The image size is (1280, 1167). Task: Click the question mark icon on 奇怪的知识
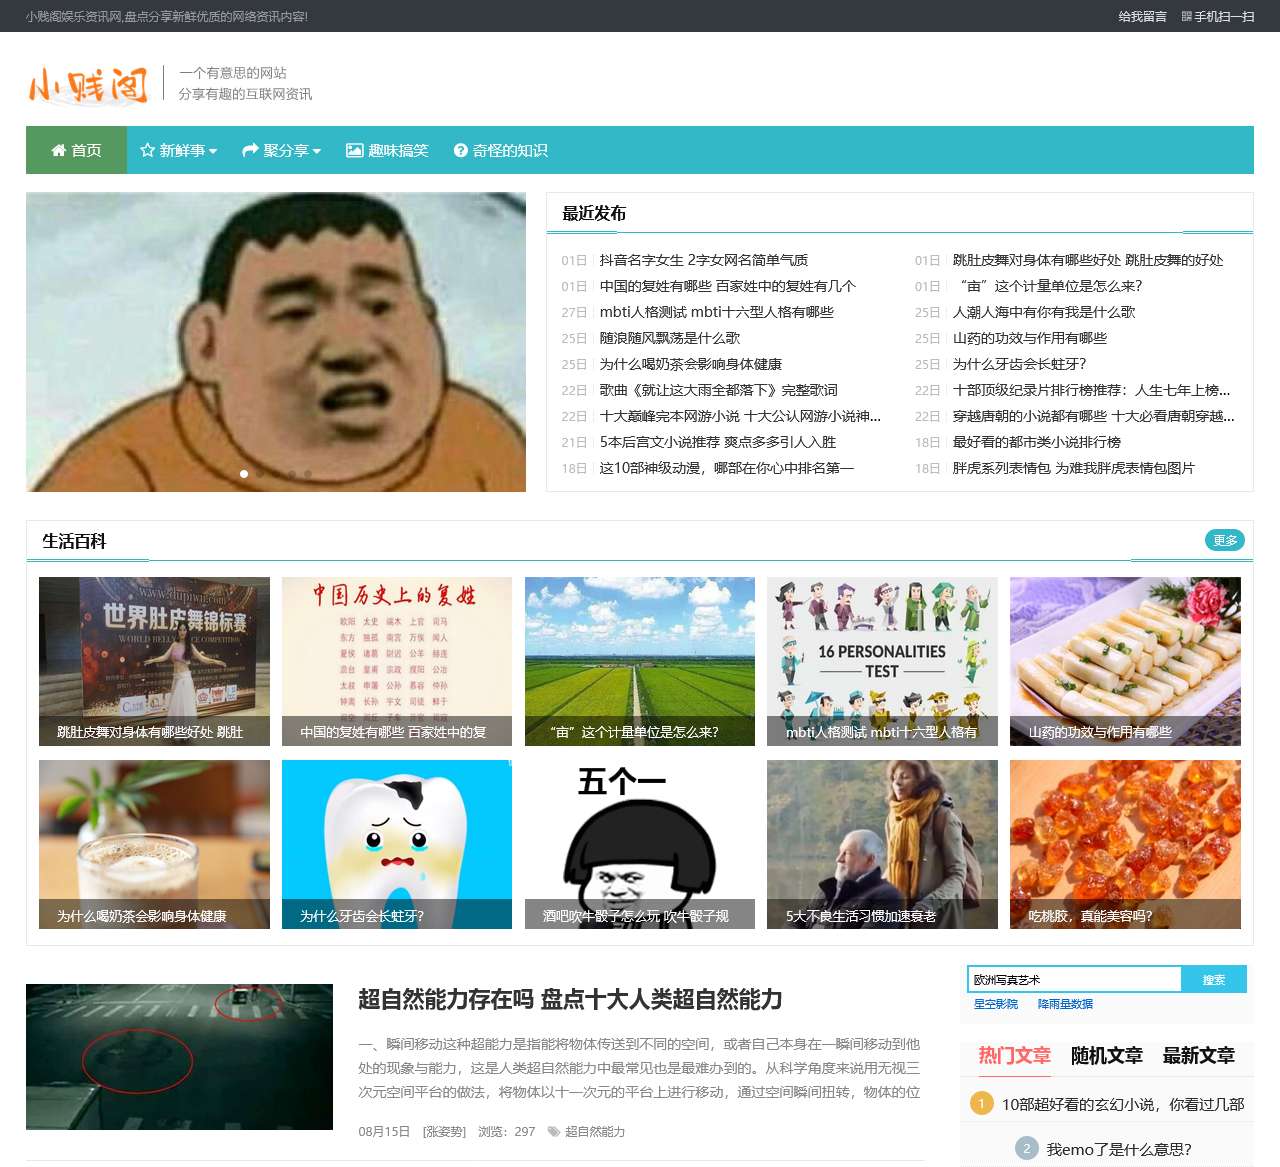point(462,150)
